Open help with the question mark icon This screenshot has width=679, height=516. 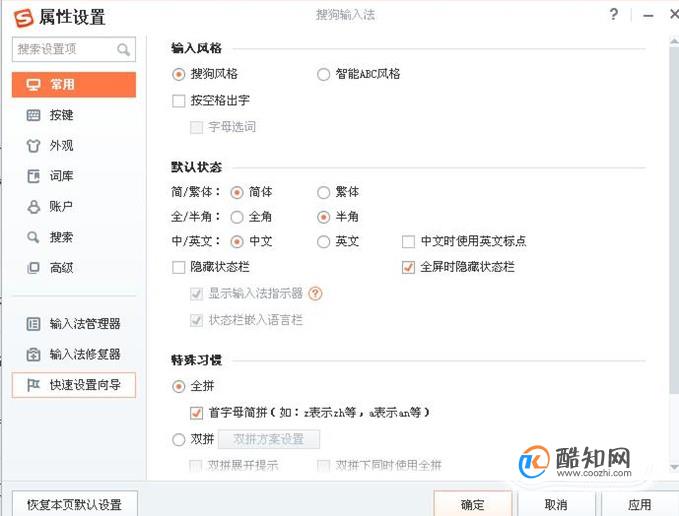point(613,15)
